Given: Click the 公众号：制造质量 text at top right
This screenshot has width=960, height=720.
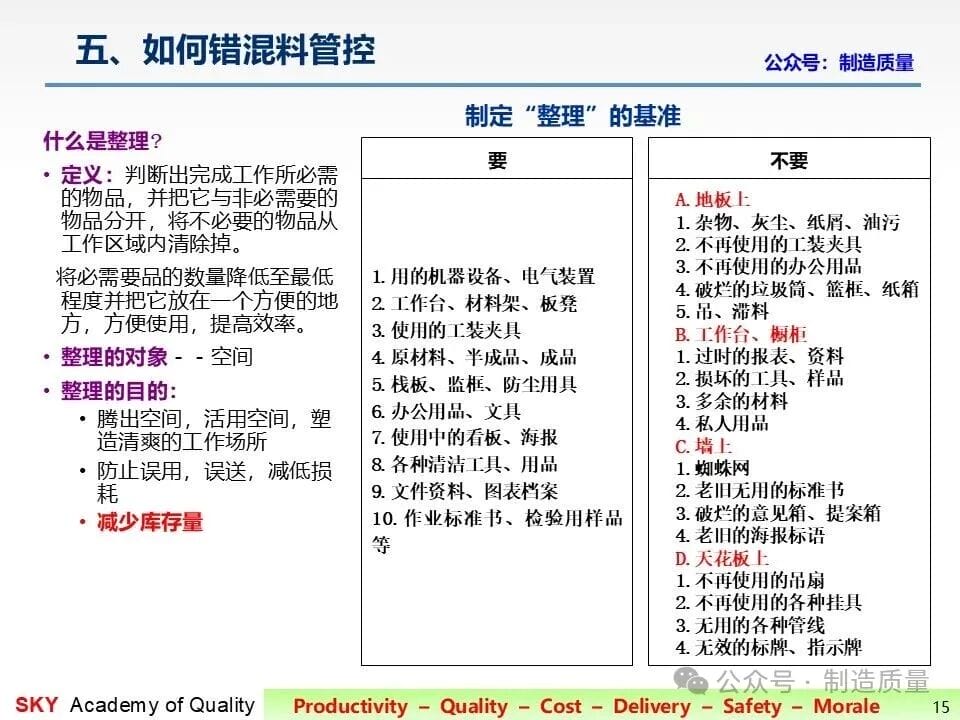Looking at the screenshot, I should [839, 62].
